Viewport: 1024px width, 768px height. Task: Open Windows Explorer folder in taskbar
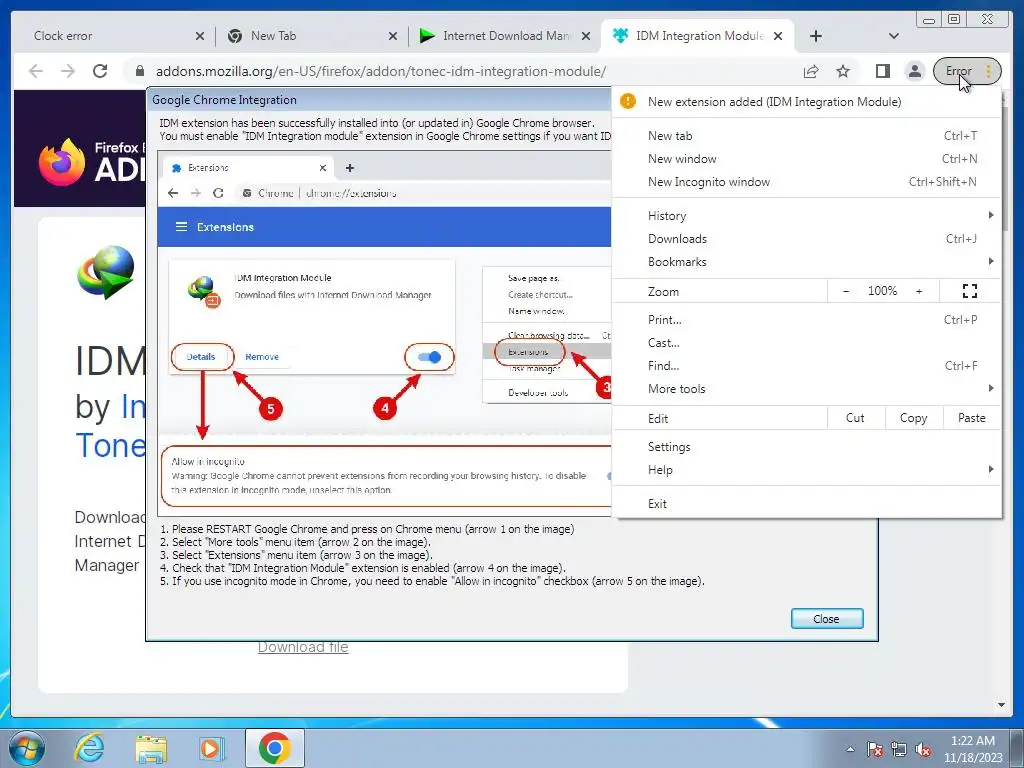click(151, 748)
